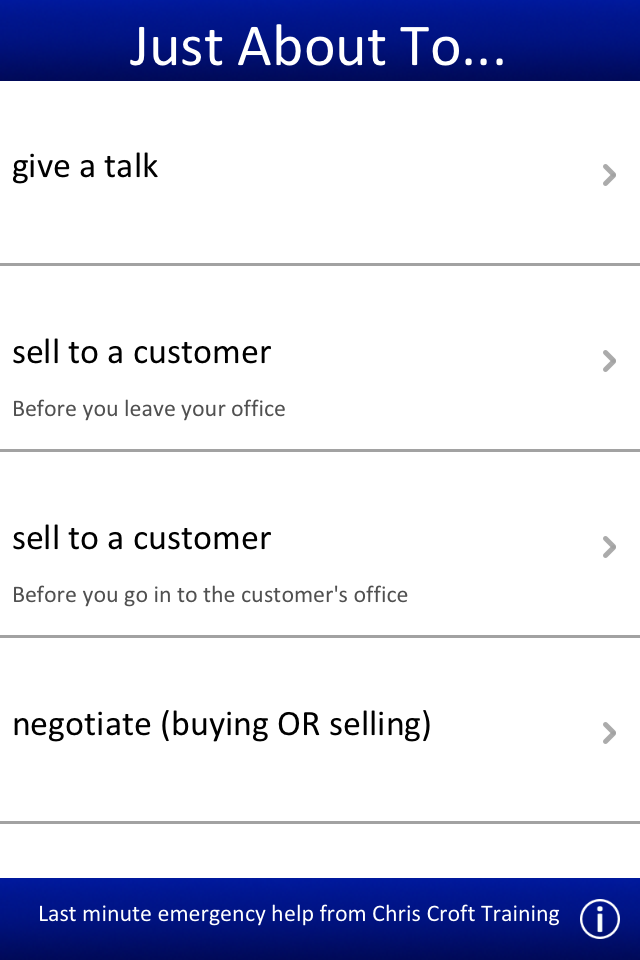This screenshot has height=960, width=640.
Task: Tap the word 'talk' in first row
Action: pyautogui.click(x=131, y=166)
